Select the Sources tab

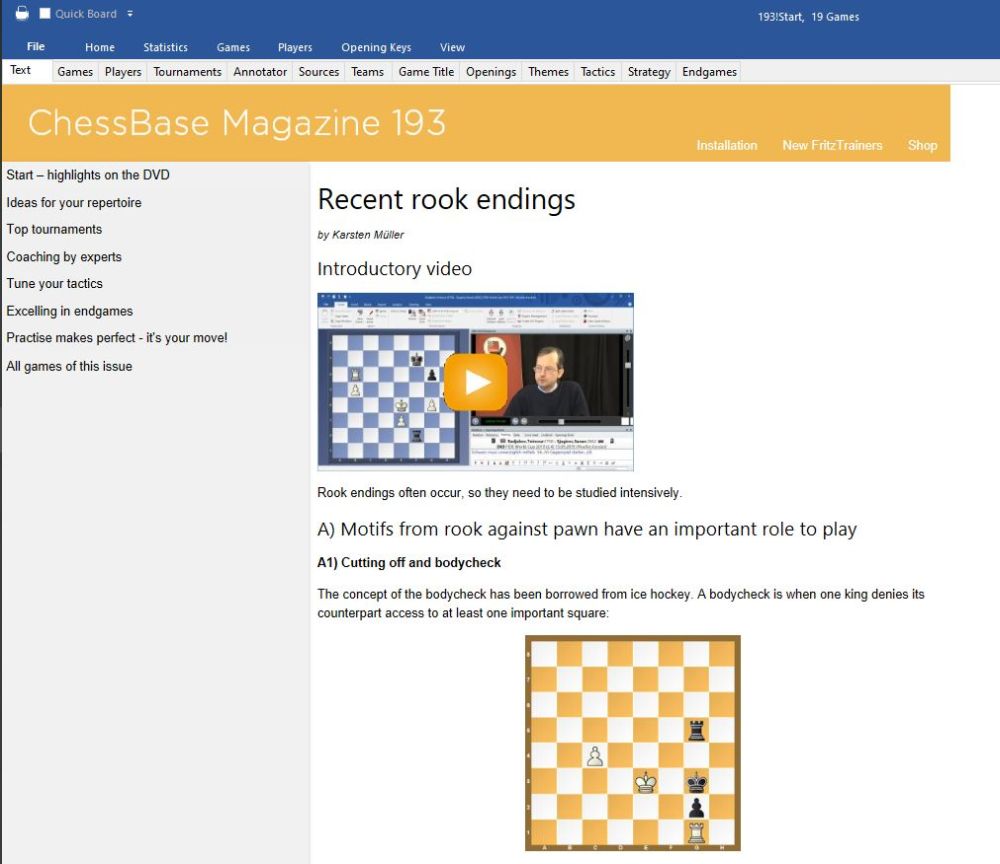[318, 71]
